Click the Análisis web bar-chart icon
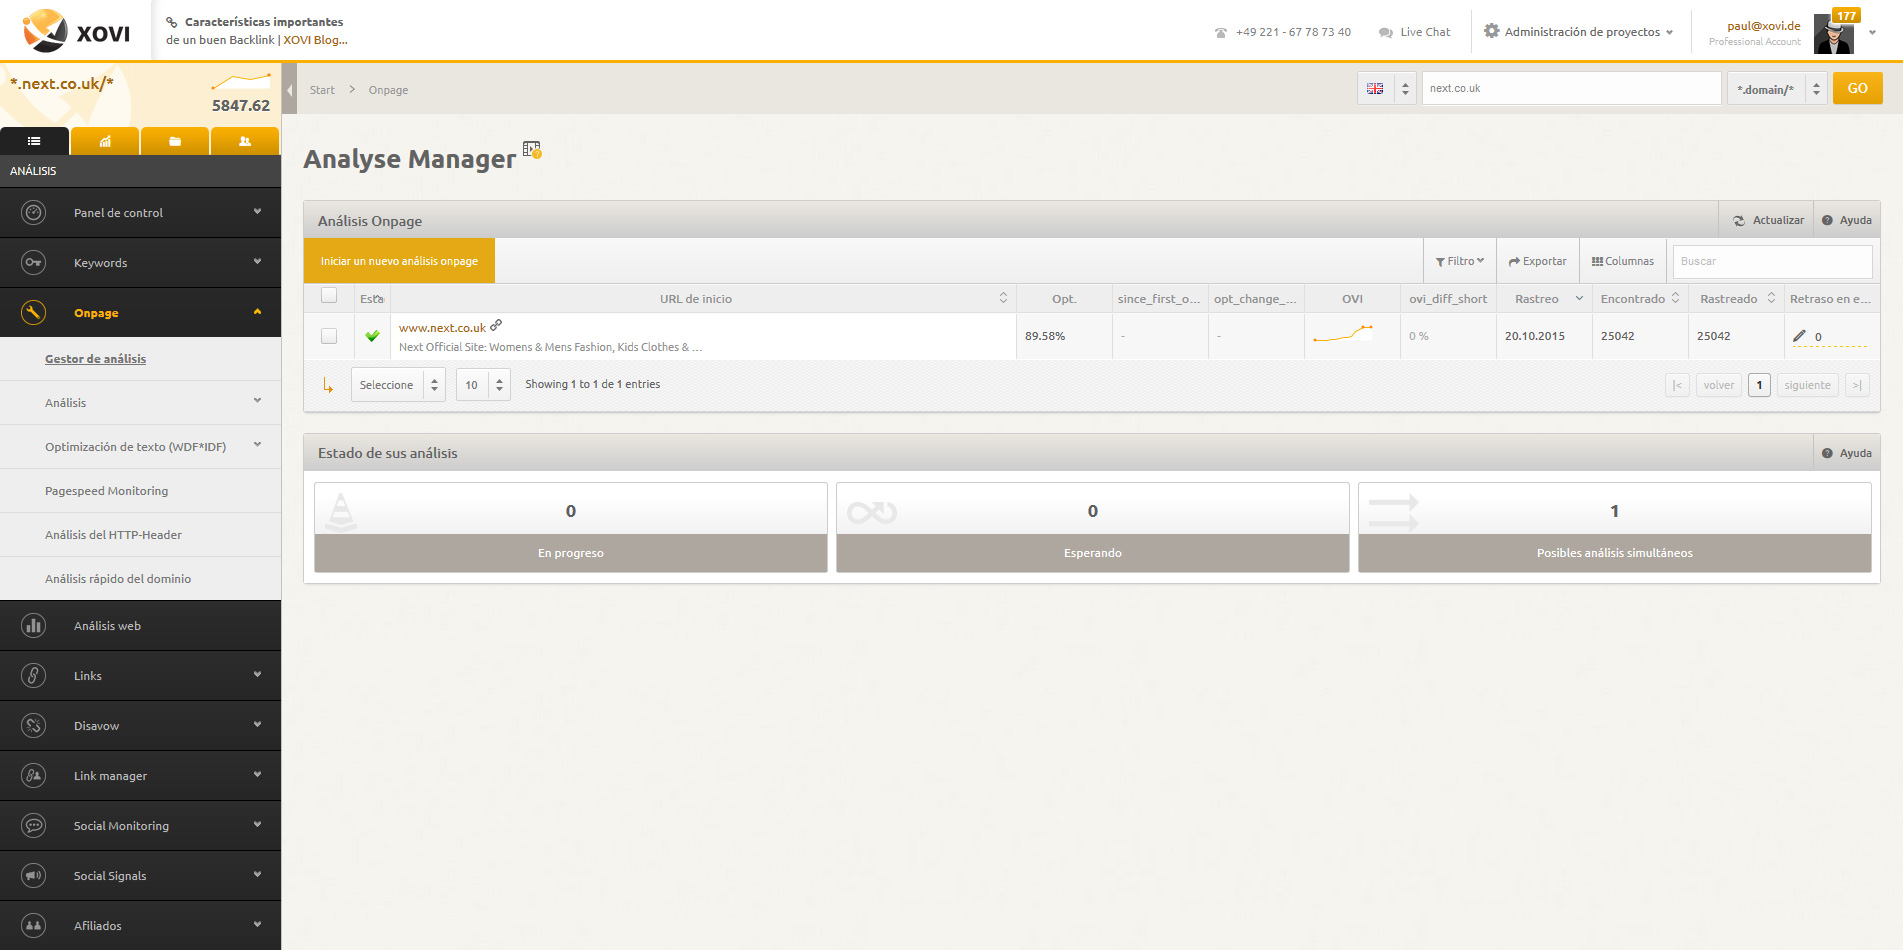The width and height of the screenshot is (1903, 950). [x=33, y=625]
